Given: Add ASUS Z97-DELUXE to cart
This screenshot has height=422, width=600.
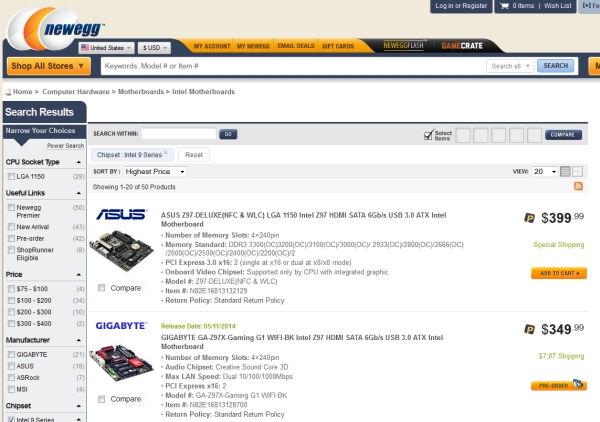Looking at the screenshot, I should click(x=558, y=273).
